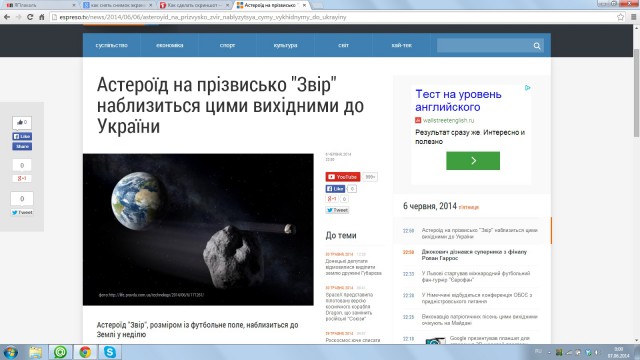Open the суспільство menu section
Viewport: 640px width, 360px height.
tap(112, 45)
